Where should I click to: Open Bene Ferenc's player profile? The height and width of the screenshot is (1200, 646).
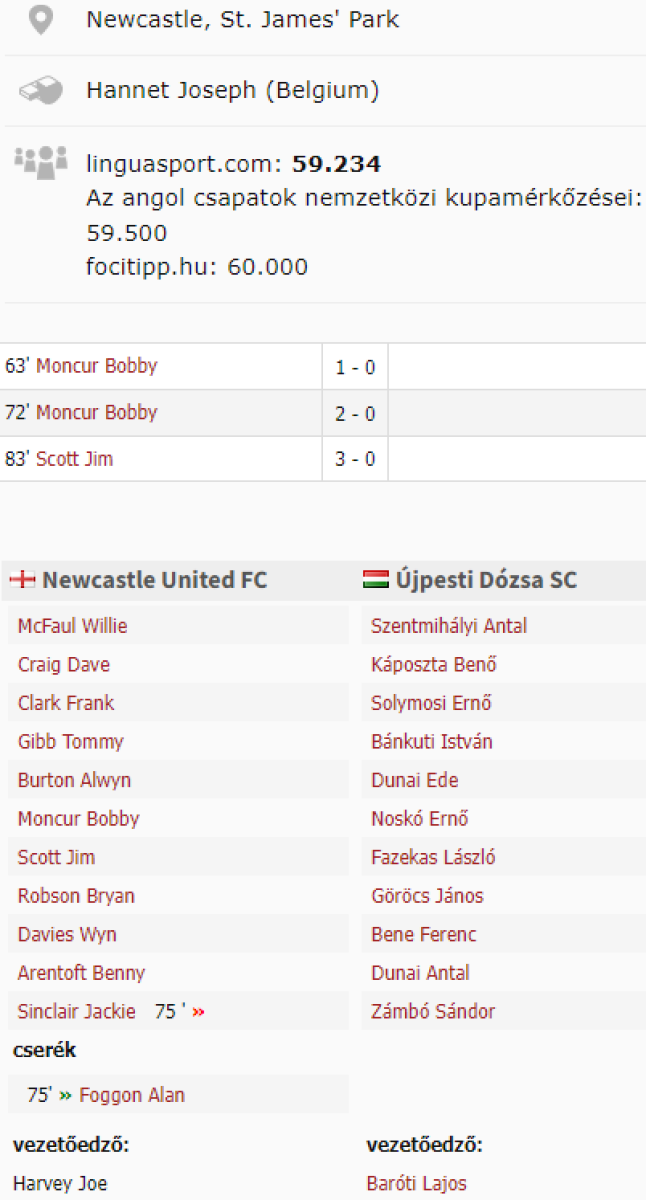[423, 934]
